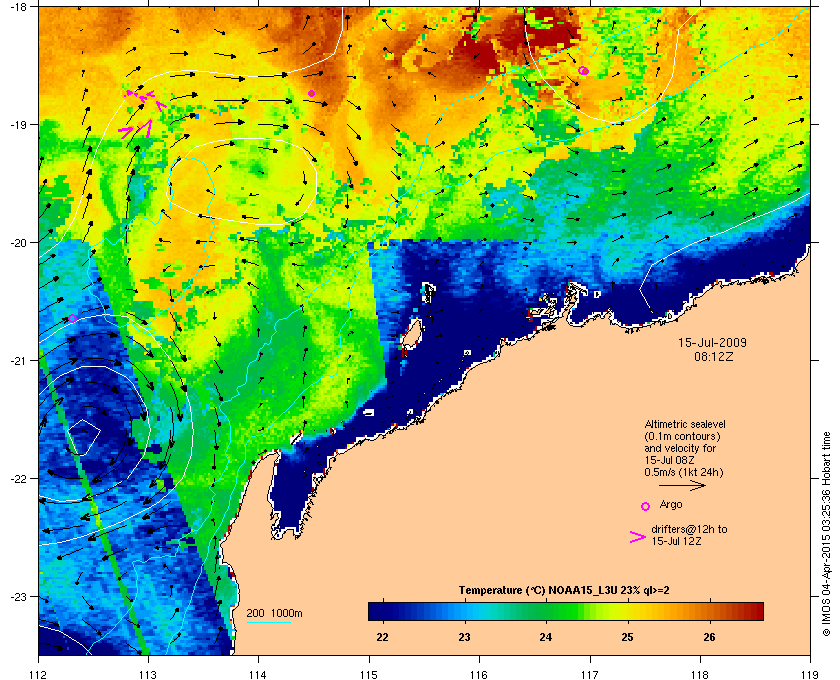
Task: Click the longitude axis label 117
Action: click(590, 674)
